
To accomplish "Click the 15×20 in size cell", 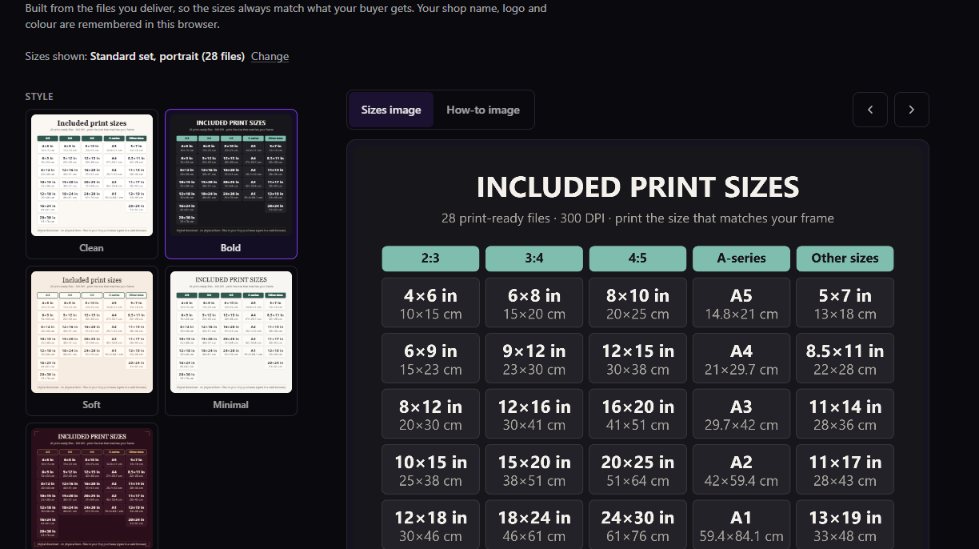I will pos(534,470).
